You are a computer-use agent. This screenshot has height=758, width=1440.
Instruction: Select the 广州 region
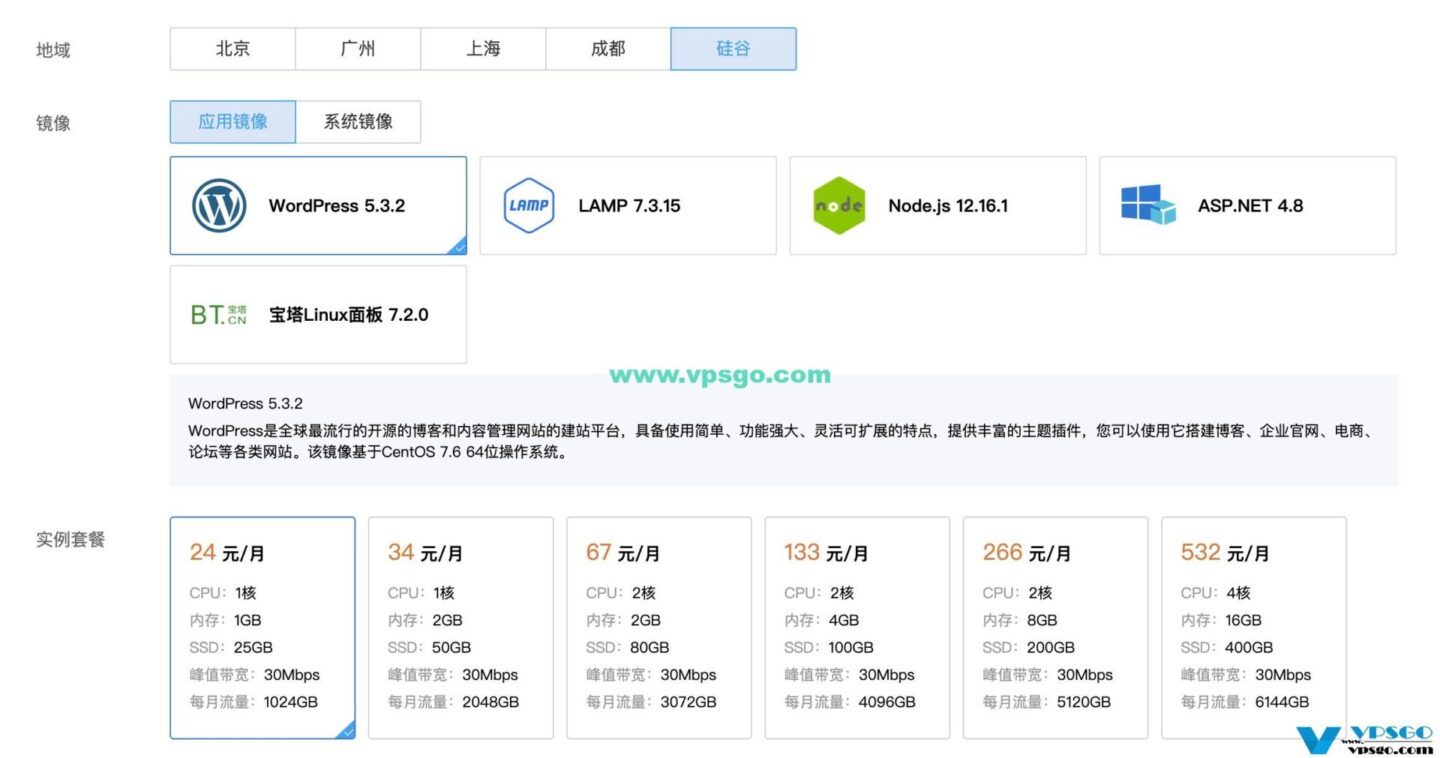[x=358, y=49]
